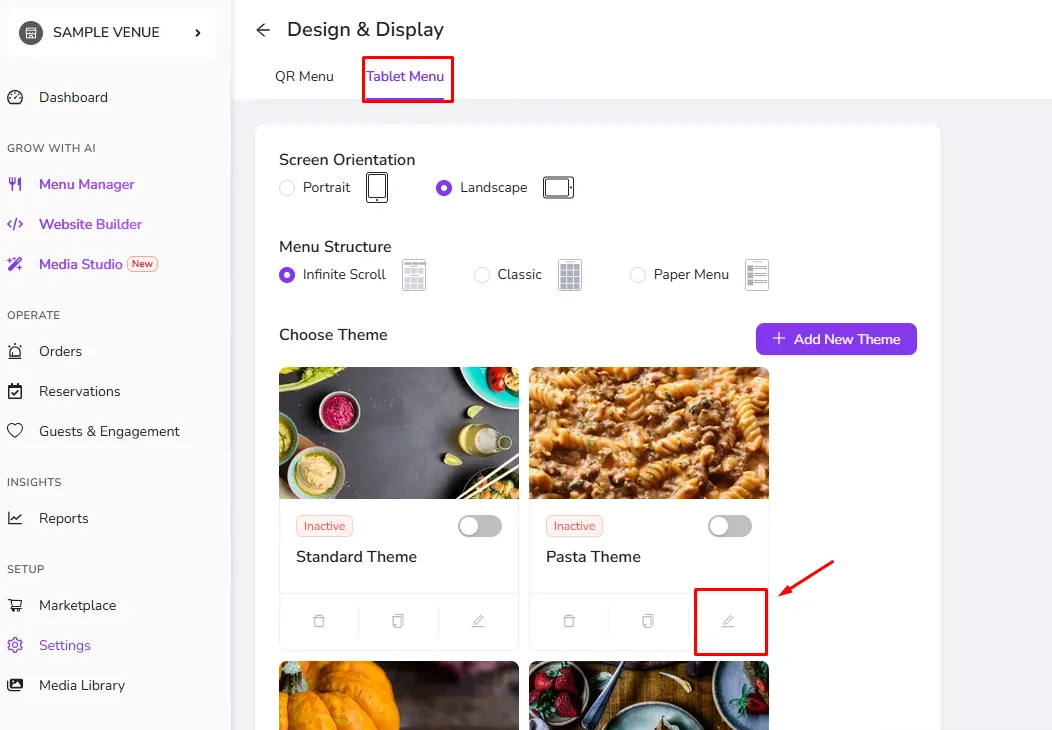Screen dimensions: 1052x730
Task: Expand the Sample Venue chevron
Action: [x=197, y=32]
